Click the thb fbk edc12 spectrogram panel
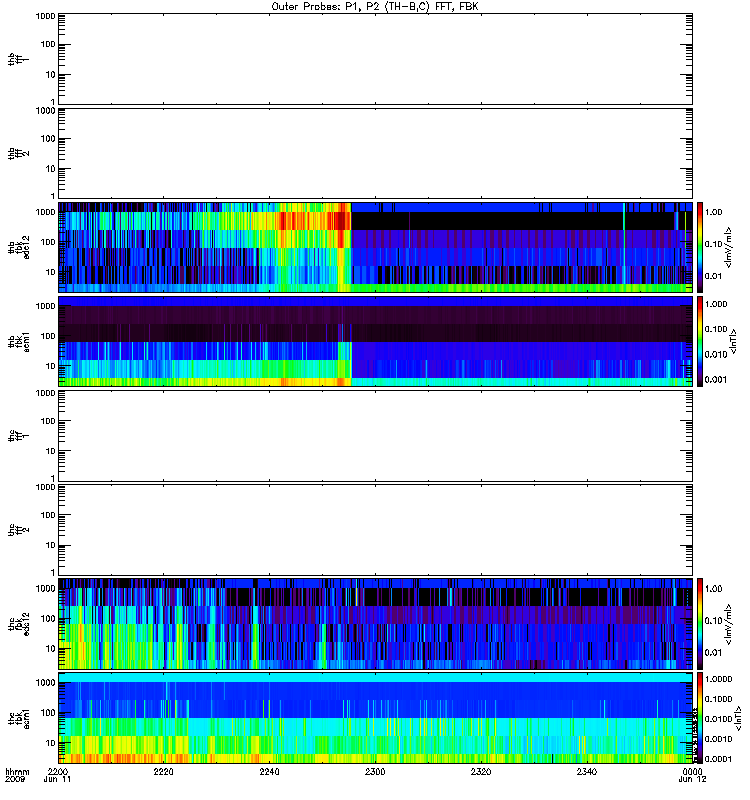Viewport: 750px width, 800px height. coord(375,247)
